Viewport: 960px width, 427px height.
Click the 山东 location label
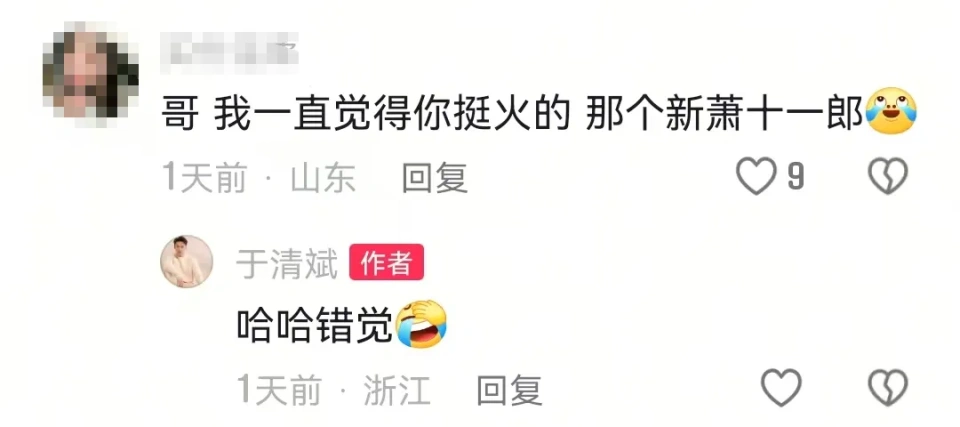point(323,178)
